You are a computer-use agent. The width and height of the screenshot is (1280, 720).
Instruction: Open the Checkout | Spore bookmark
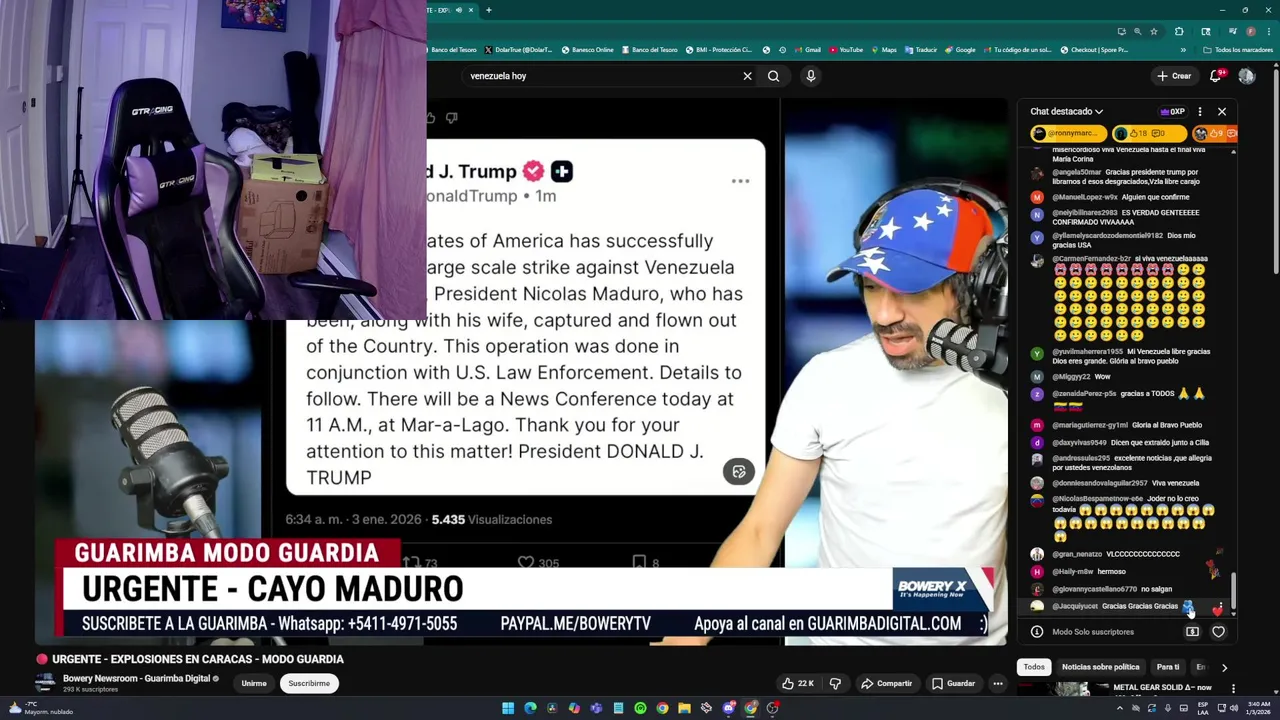click(x=1094, y=50)
